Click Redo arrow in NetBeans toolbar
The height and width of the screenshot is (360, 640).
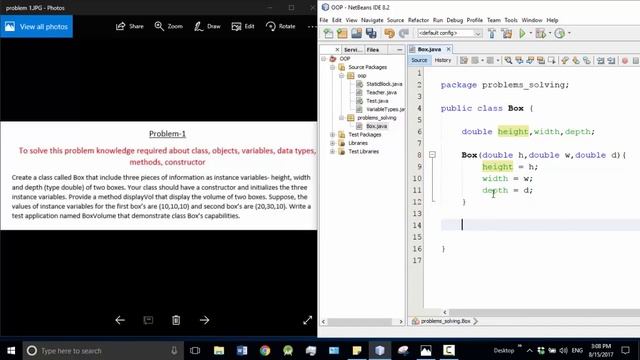click(404, 33)
